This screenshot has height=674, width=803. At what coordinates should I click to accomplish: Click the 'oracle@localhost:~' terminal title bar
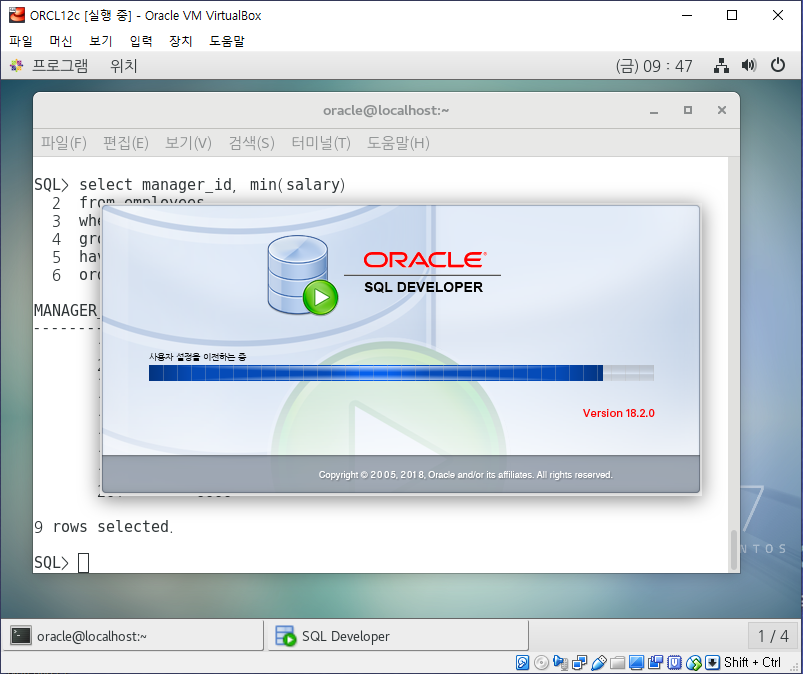point(386,111)
